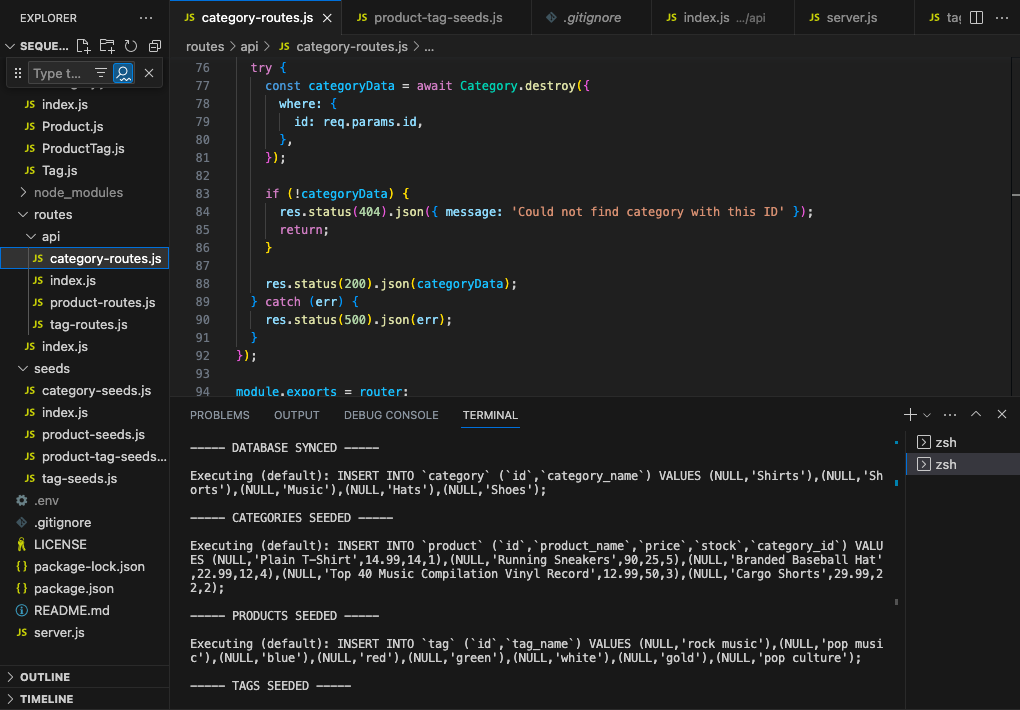Maximize the terminal panel
This screenshot has width=1020, height=710.
click(974, 414)
